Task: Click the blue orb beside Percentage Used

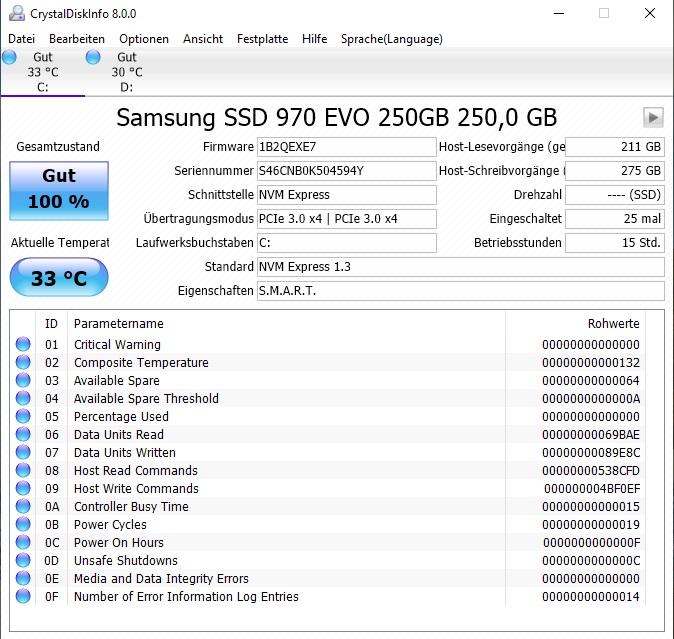Action: click(23, 416)
